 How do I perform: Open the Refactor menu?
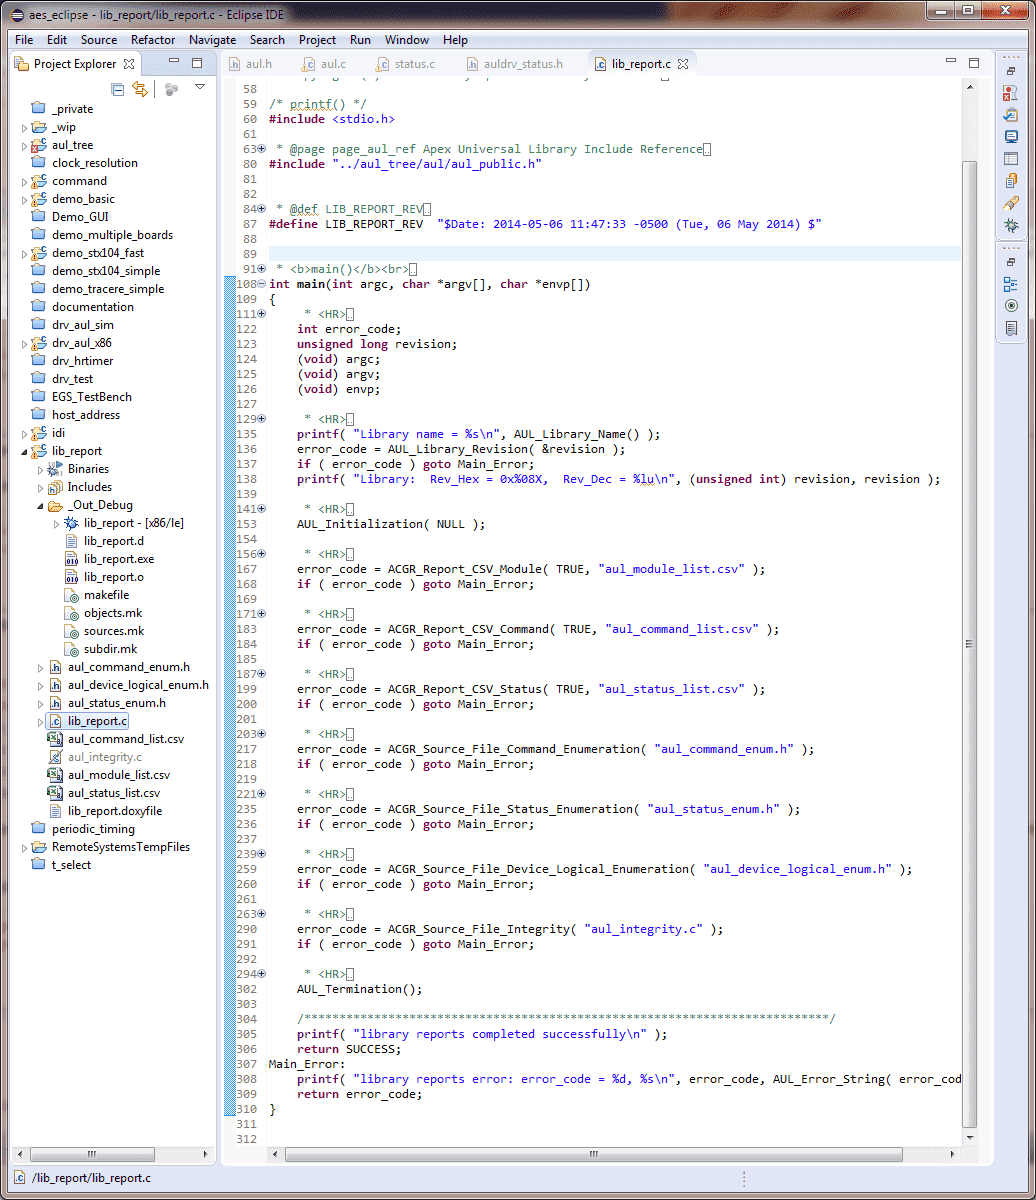coord(153,40)
